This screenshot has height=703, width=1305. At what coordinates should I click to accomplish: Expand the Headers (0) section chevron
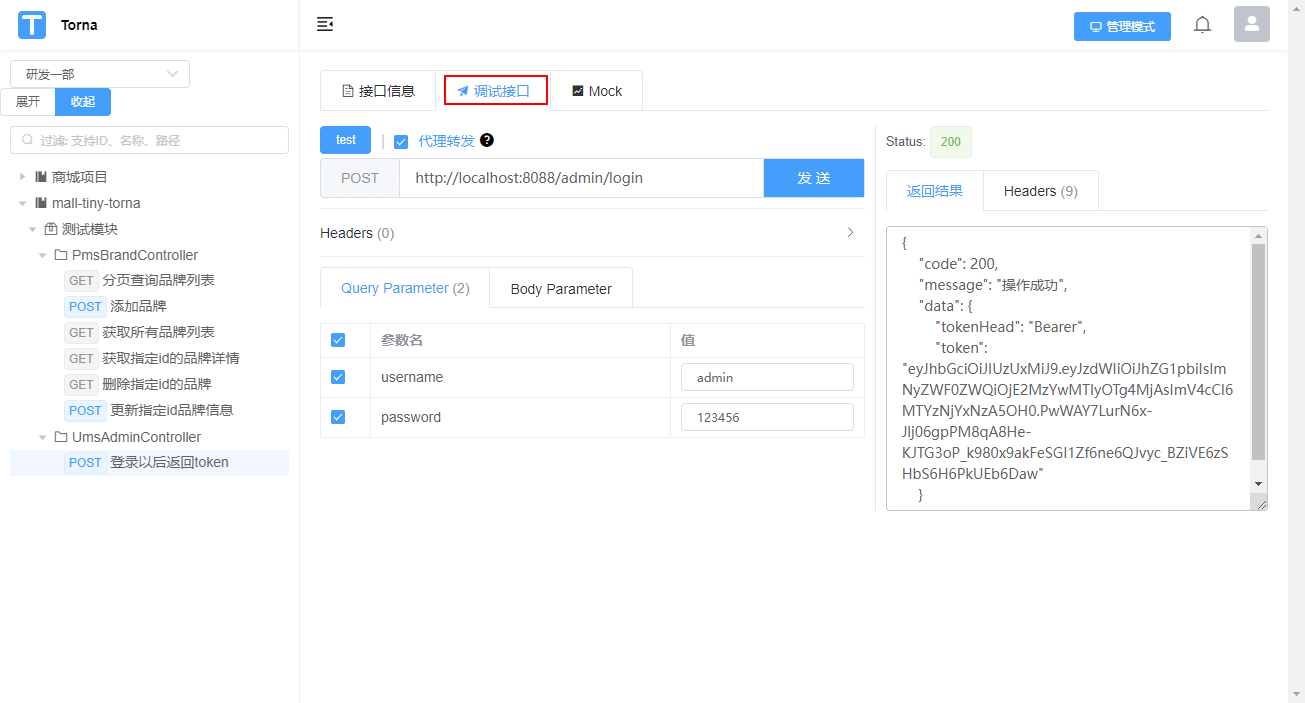coord(851,232)
